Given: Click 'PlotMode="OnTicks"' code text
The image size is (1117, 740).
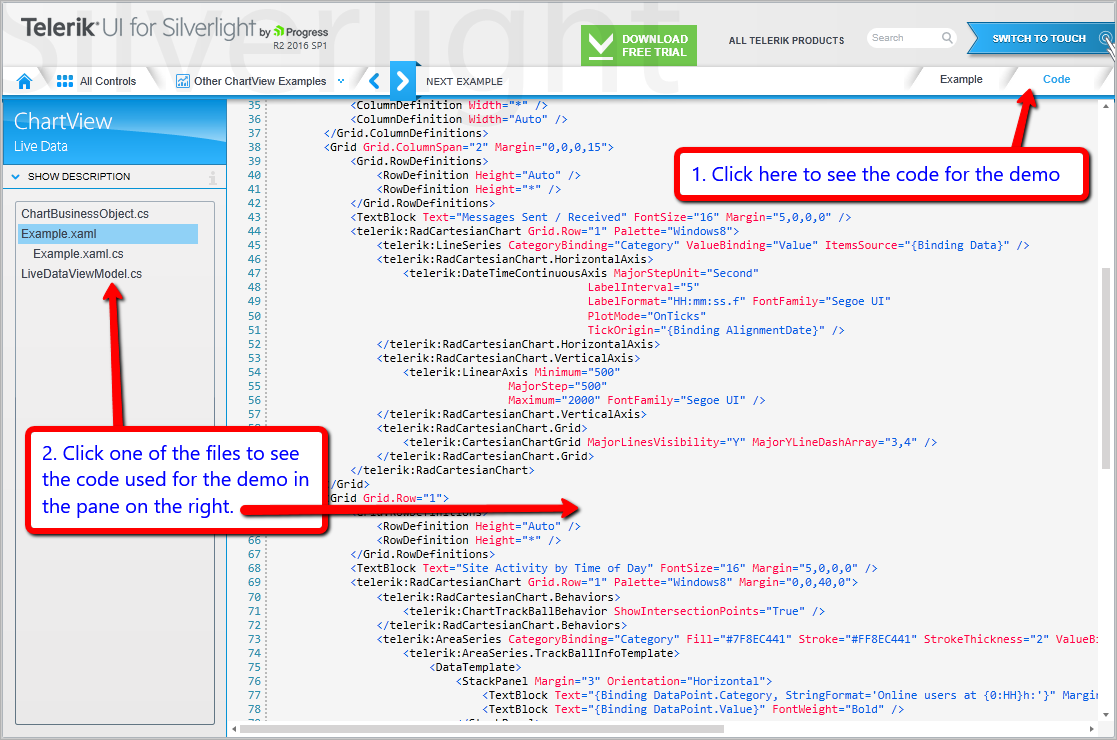Looking at the screenshot, I should (647, 316).
